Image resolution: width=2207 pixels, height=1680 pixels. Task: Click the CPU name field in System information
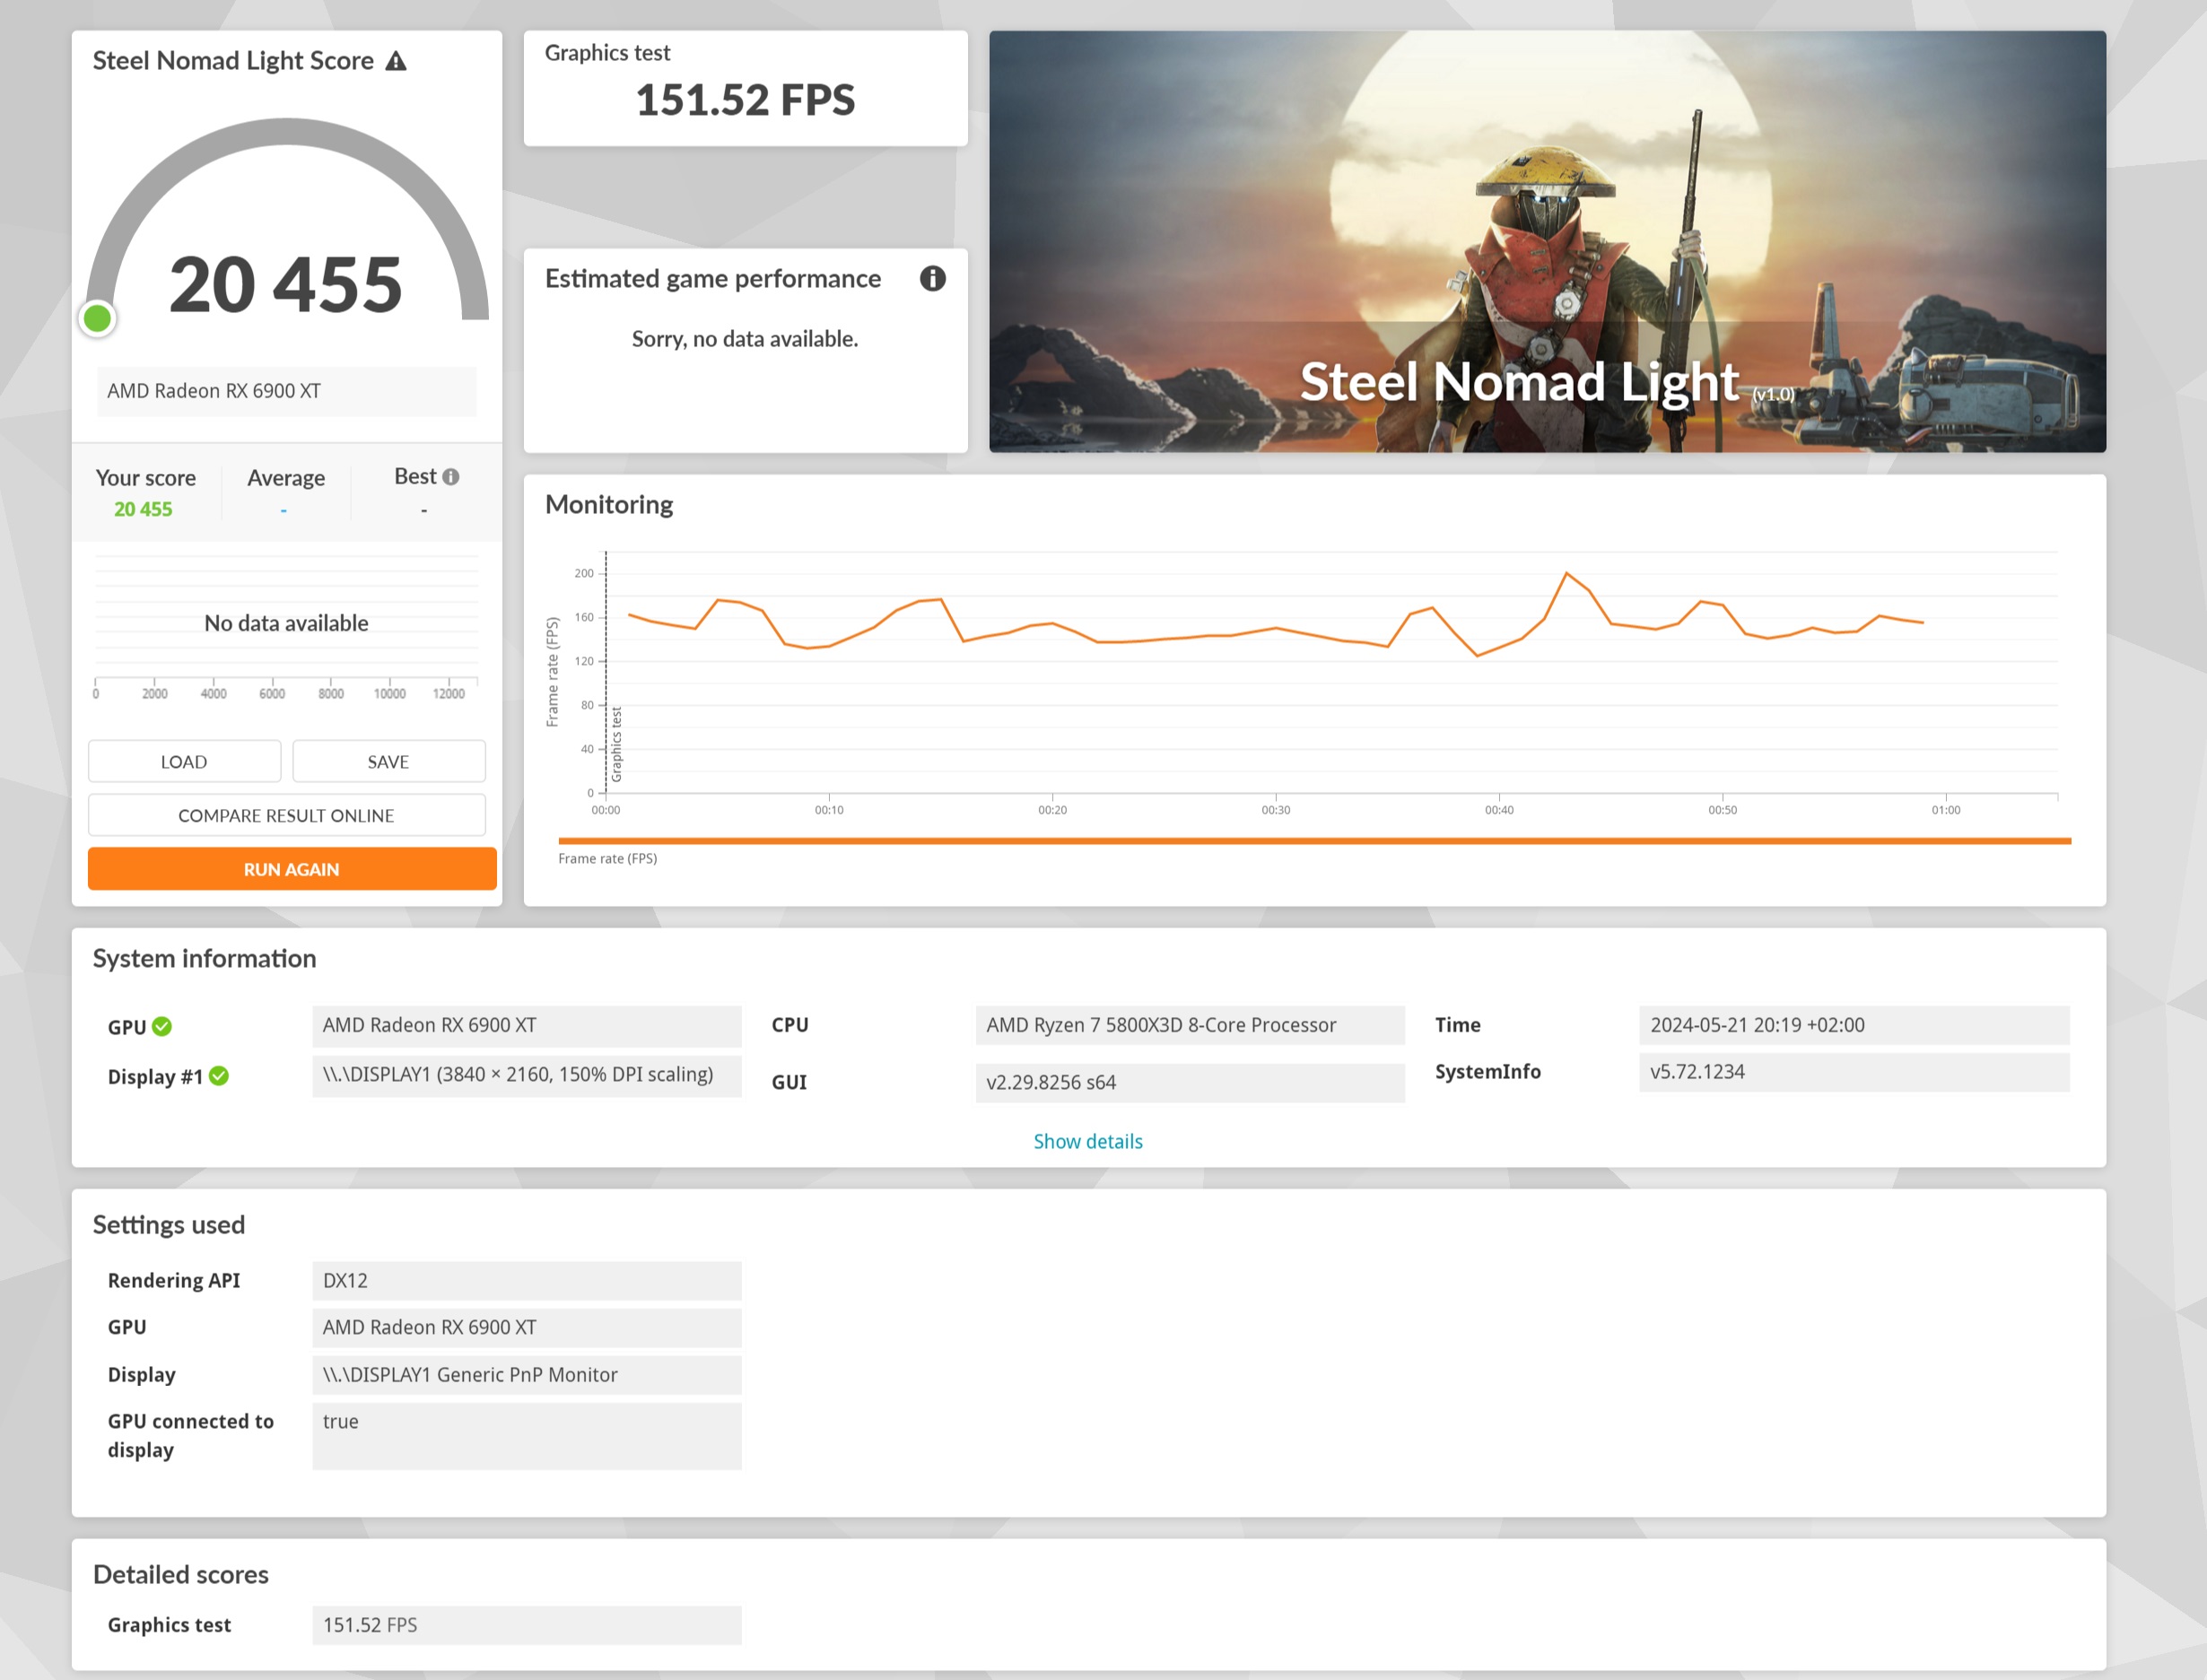pyautogui.click(x=1189, y=1025)
